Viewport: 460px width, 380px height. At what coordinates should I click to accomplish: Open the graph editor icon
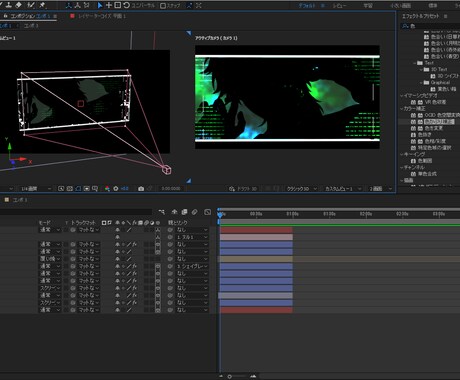tap(207, 212)
